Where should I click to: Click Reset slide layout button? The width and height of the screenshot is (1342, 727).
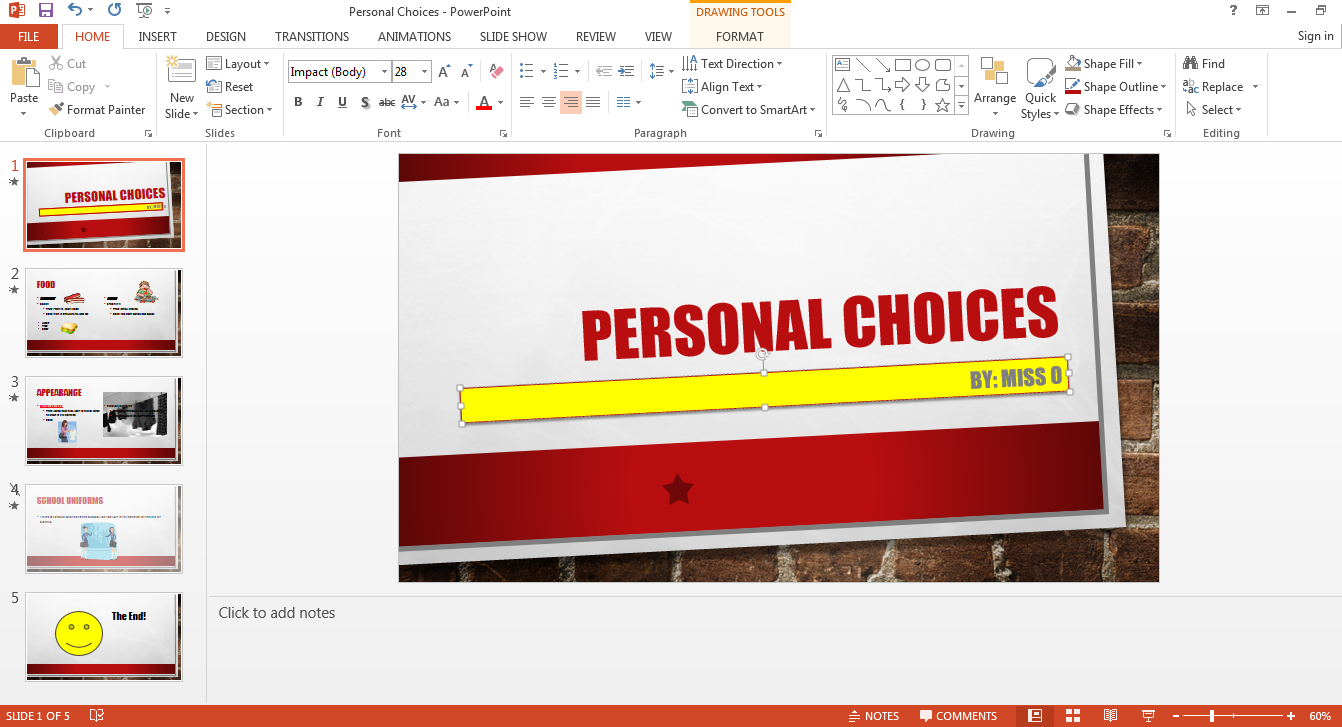click(230, 87)
